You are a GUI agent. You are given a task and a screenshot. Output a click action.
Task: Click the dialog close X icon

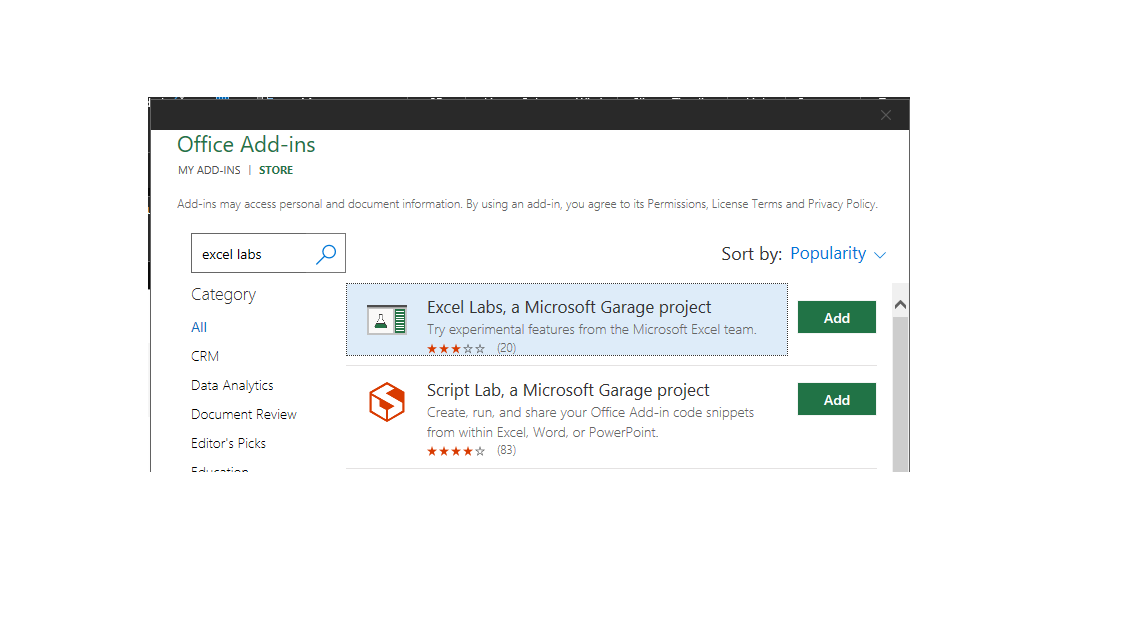point(886,114)
